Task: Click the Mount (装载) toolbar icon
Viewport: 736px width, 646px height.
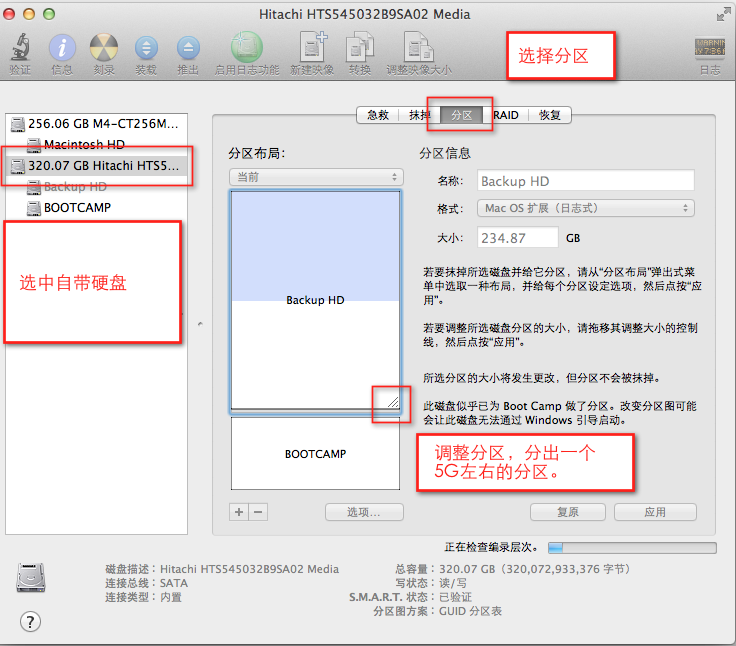Action: [x=146, y=48]
